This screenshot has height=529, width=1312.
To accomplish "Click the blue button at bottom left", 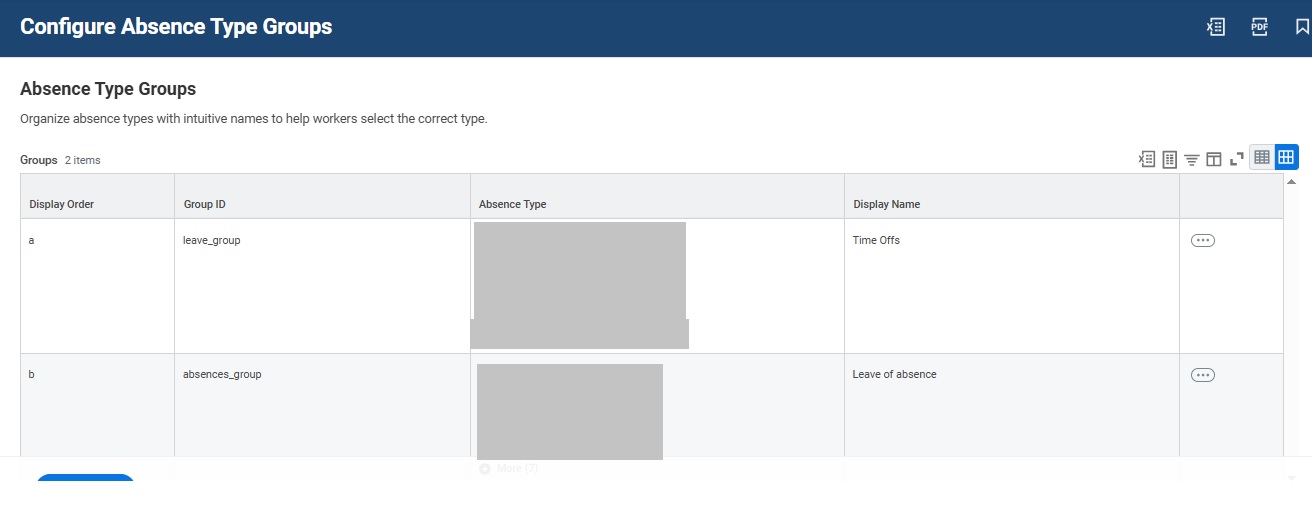I will coord(85,478).
